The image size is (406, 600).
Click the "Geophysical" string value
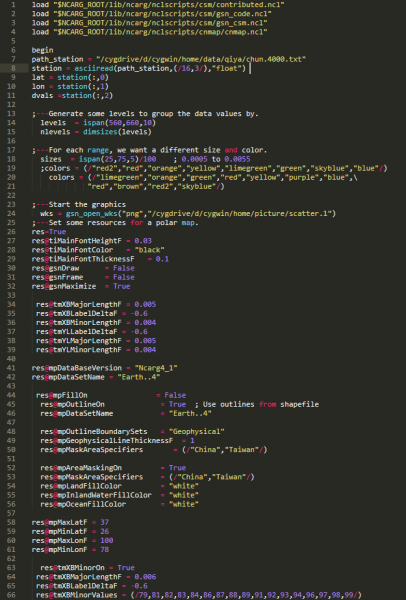[197, 432]
